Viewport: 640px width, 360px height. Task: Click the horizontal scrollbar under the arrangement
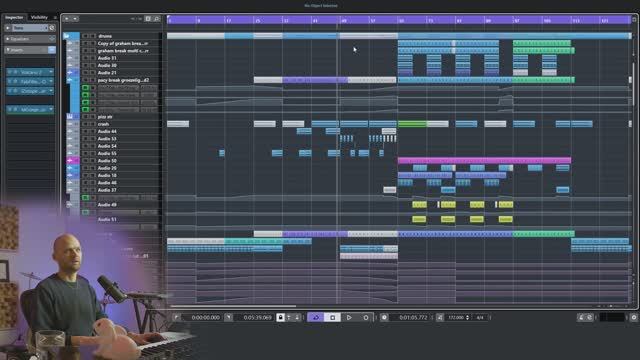[233, 306]
